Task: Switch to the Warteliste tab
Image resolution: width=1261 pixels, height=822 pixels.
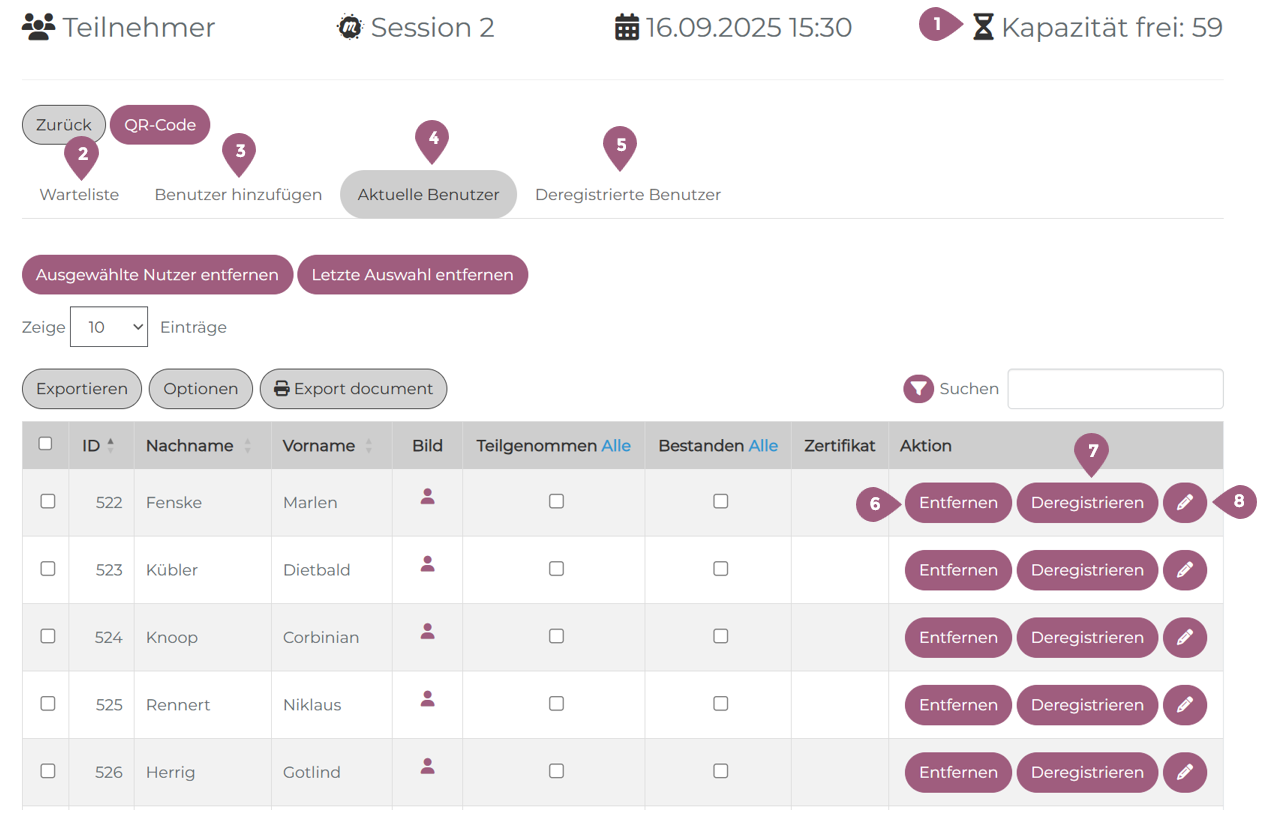Action: [79, 195]
